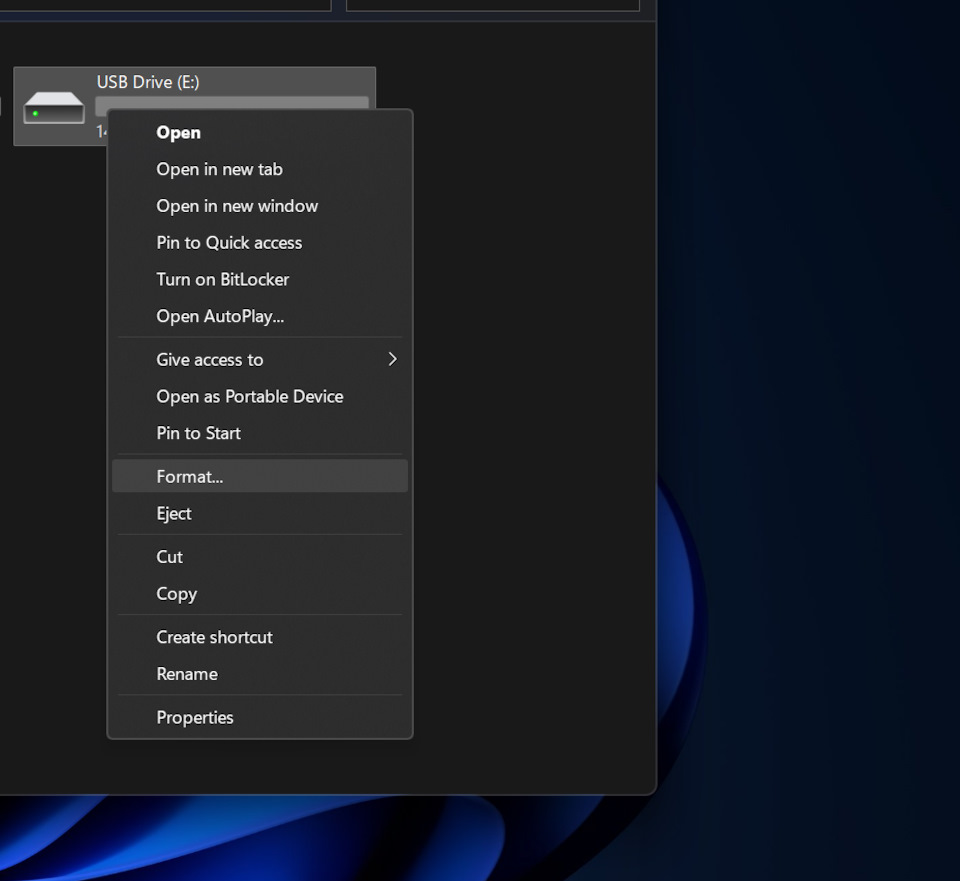Select the USB Drive (E:) label text
960x881 pixels.
(148, 82)
